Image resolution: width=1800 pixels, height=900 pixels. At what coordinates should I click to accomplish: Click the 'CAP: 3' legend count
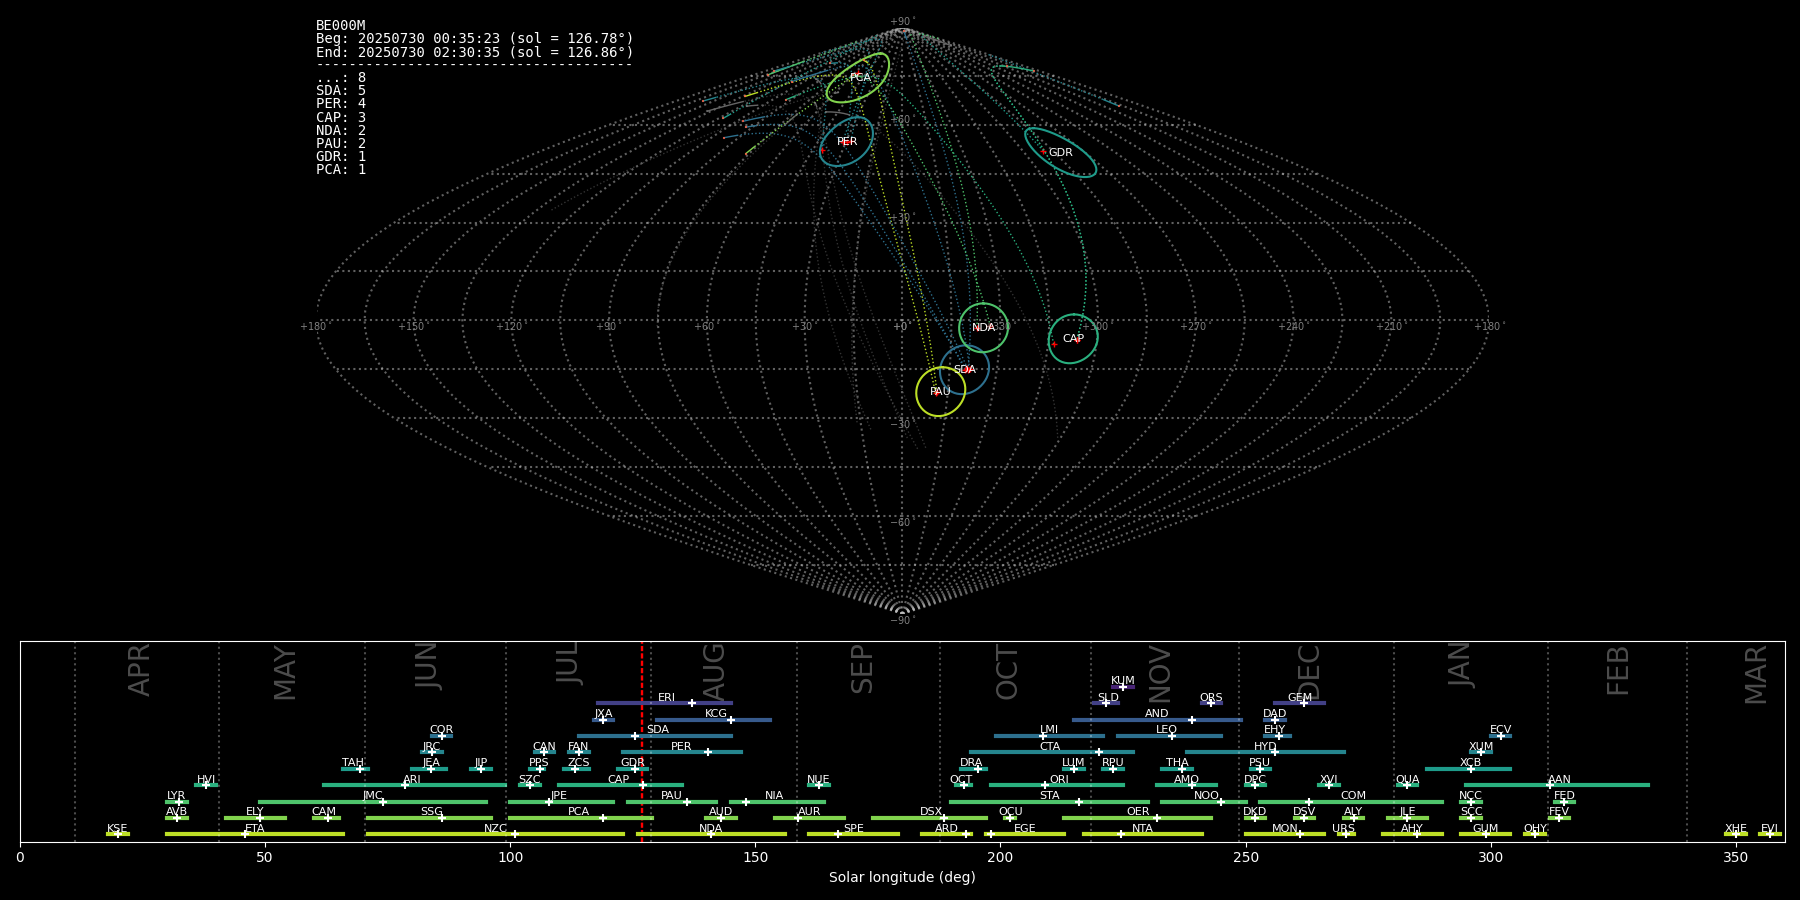[x=341, y=118]
